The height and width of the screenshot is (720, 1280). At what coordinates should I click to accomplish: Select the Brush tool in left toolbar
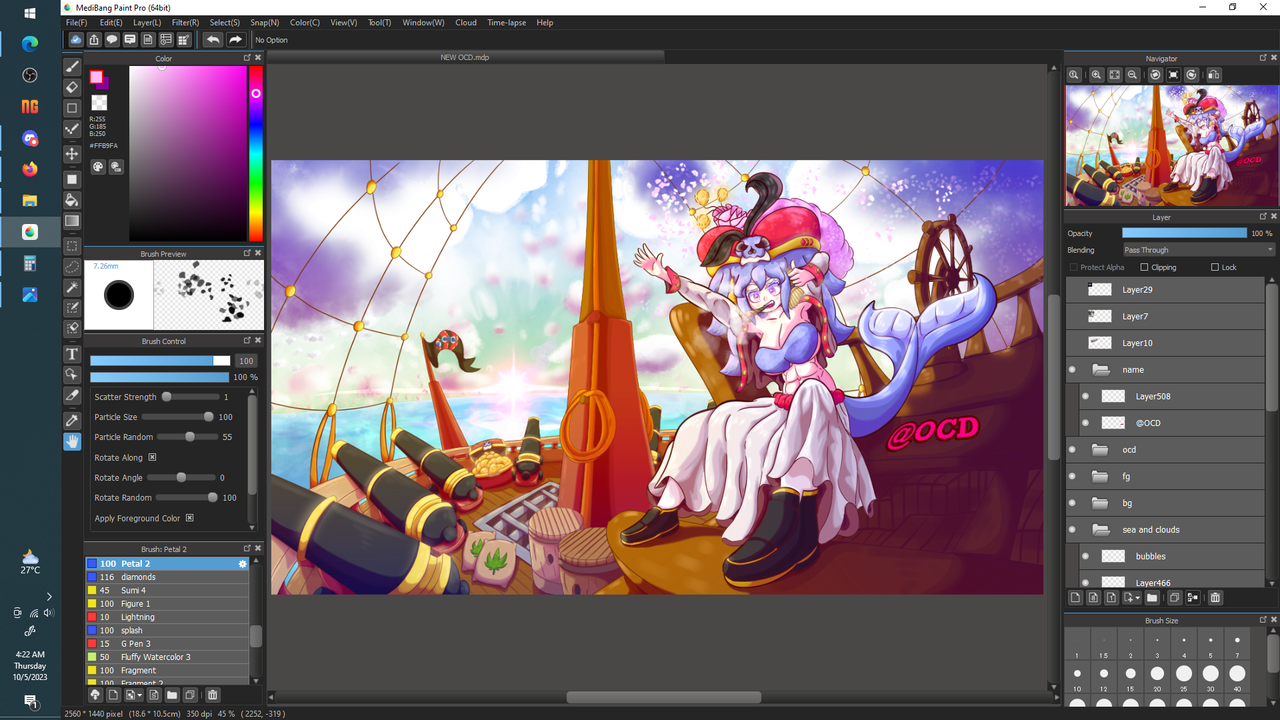click(72, 66)
